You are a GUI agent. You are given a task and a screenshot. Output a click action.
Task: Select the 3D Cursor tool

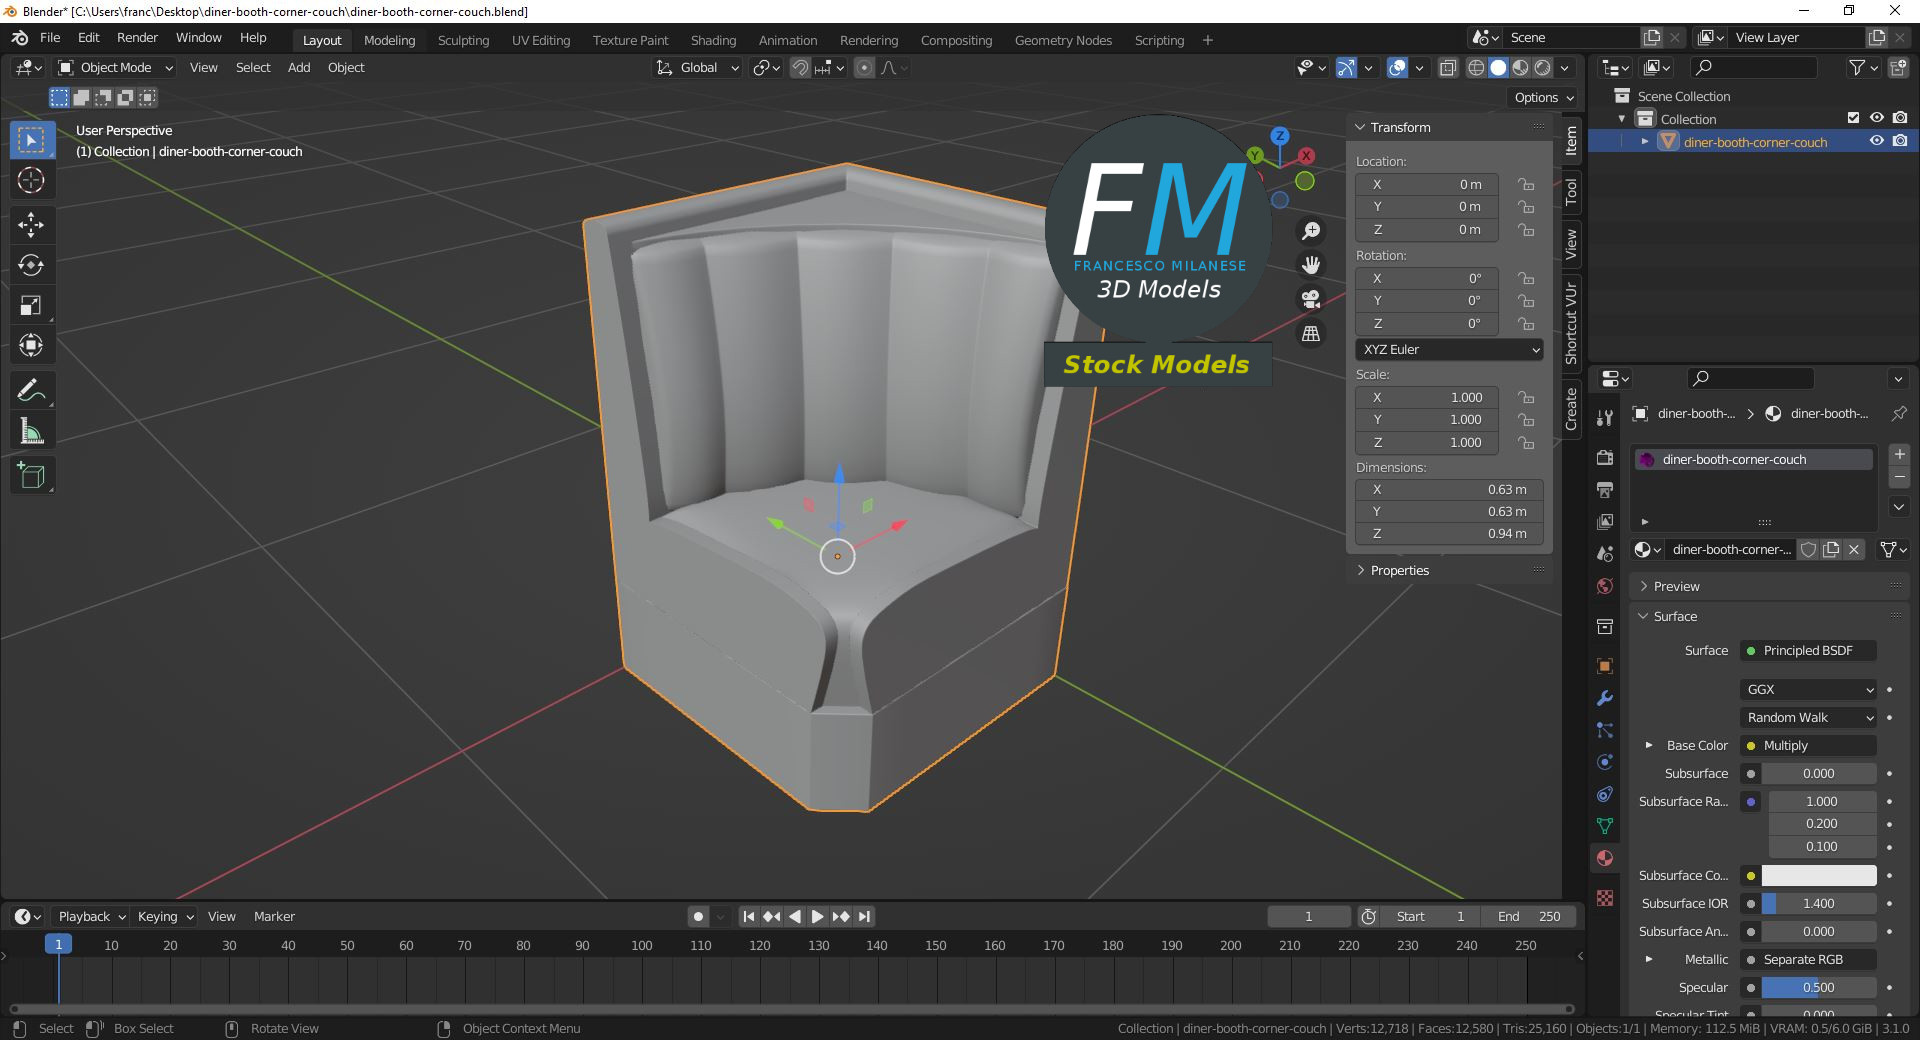coord(31,181)
